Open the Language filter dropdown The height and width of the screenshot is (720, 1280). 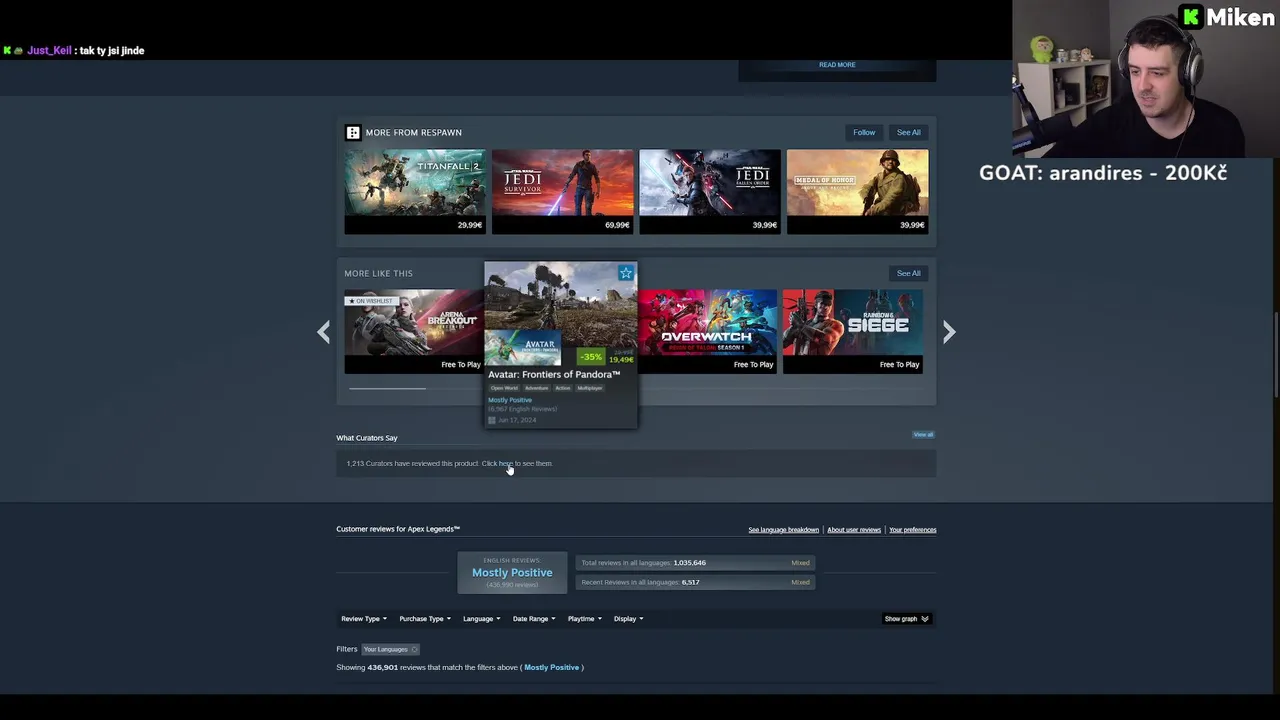point(481,619)
